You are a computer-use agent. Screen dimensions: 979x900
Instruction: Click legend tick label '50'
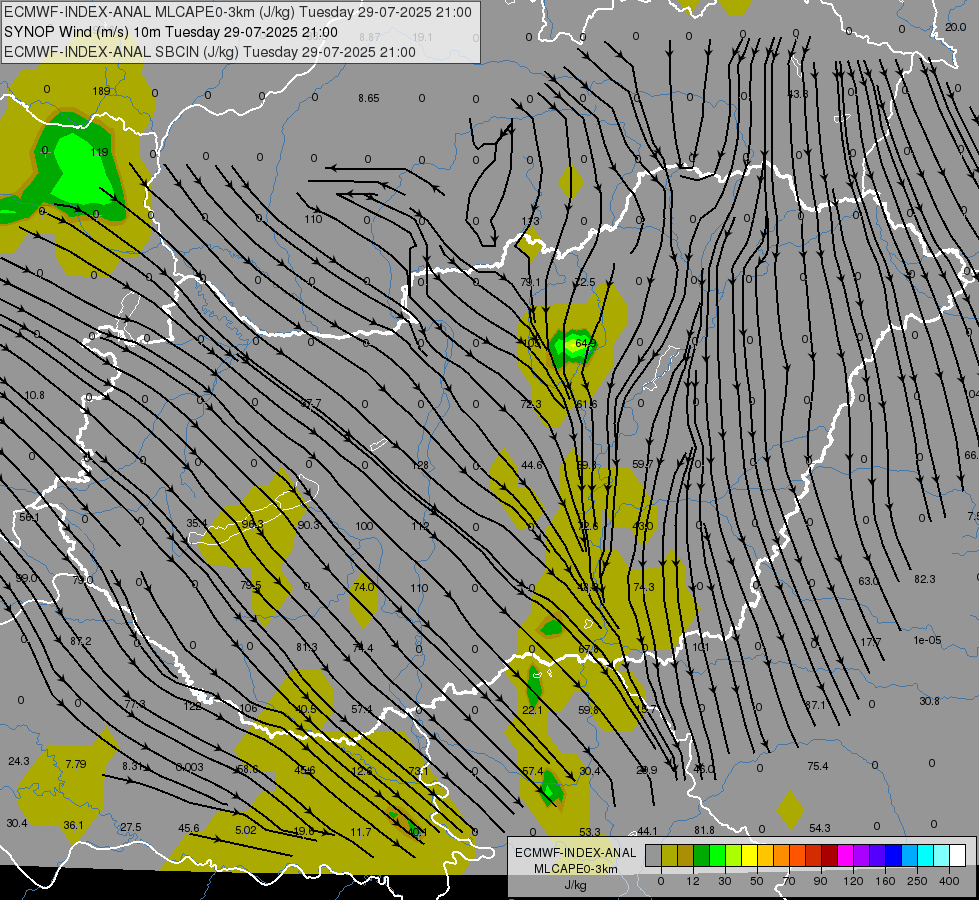point(756,881)
